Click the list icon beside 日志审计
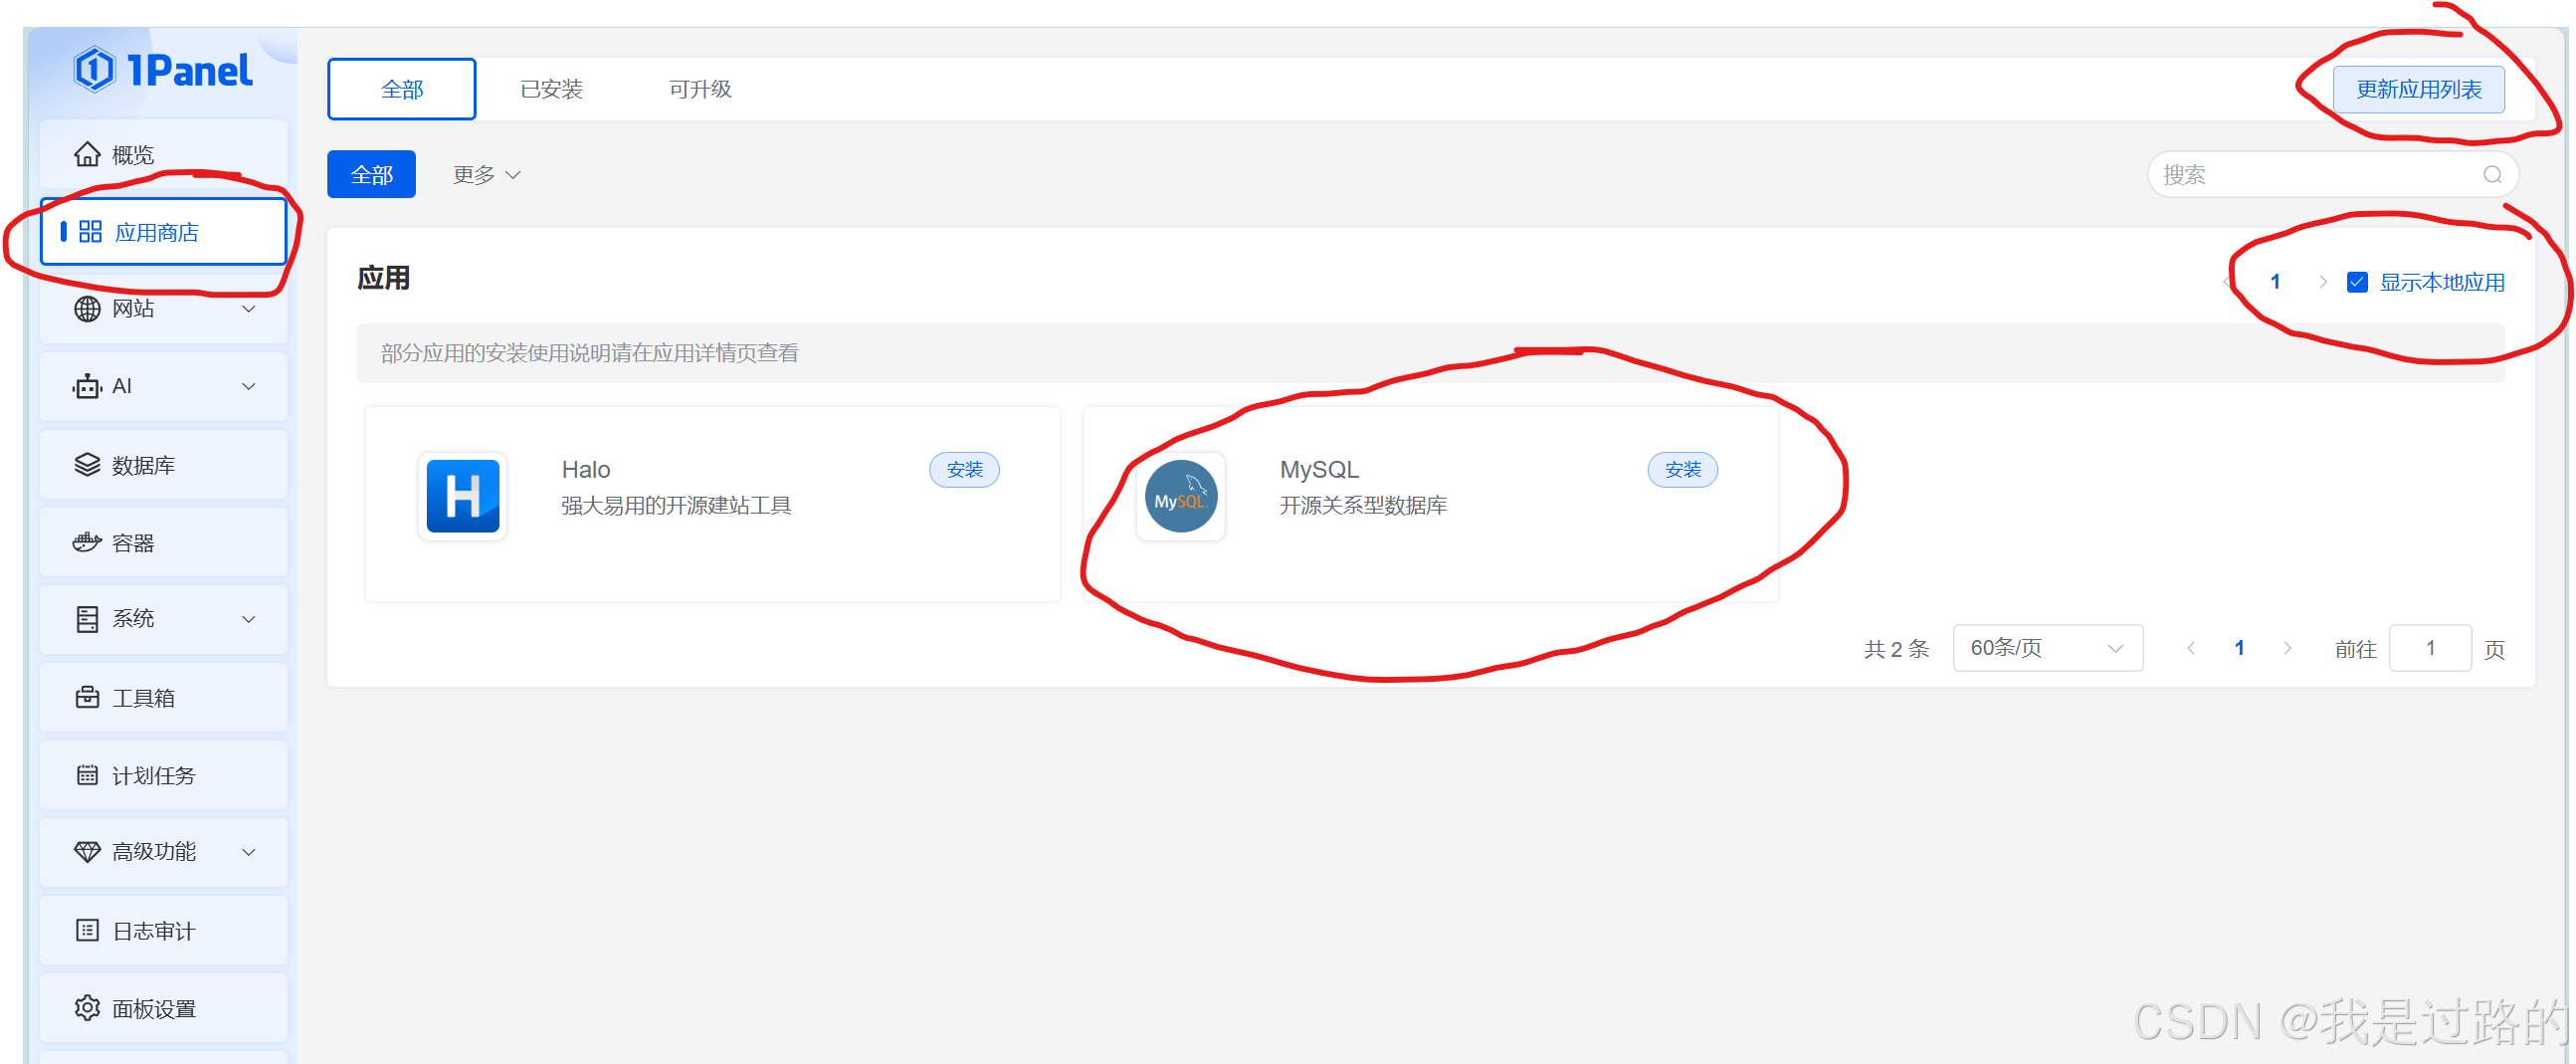Image resolution: width=2576 pixels, height=1064 pixels. pos(87,930)
